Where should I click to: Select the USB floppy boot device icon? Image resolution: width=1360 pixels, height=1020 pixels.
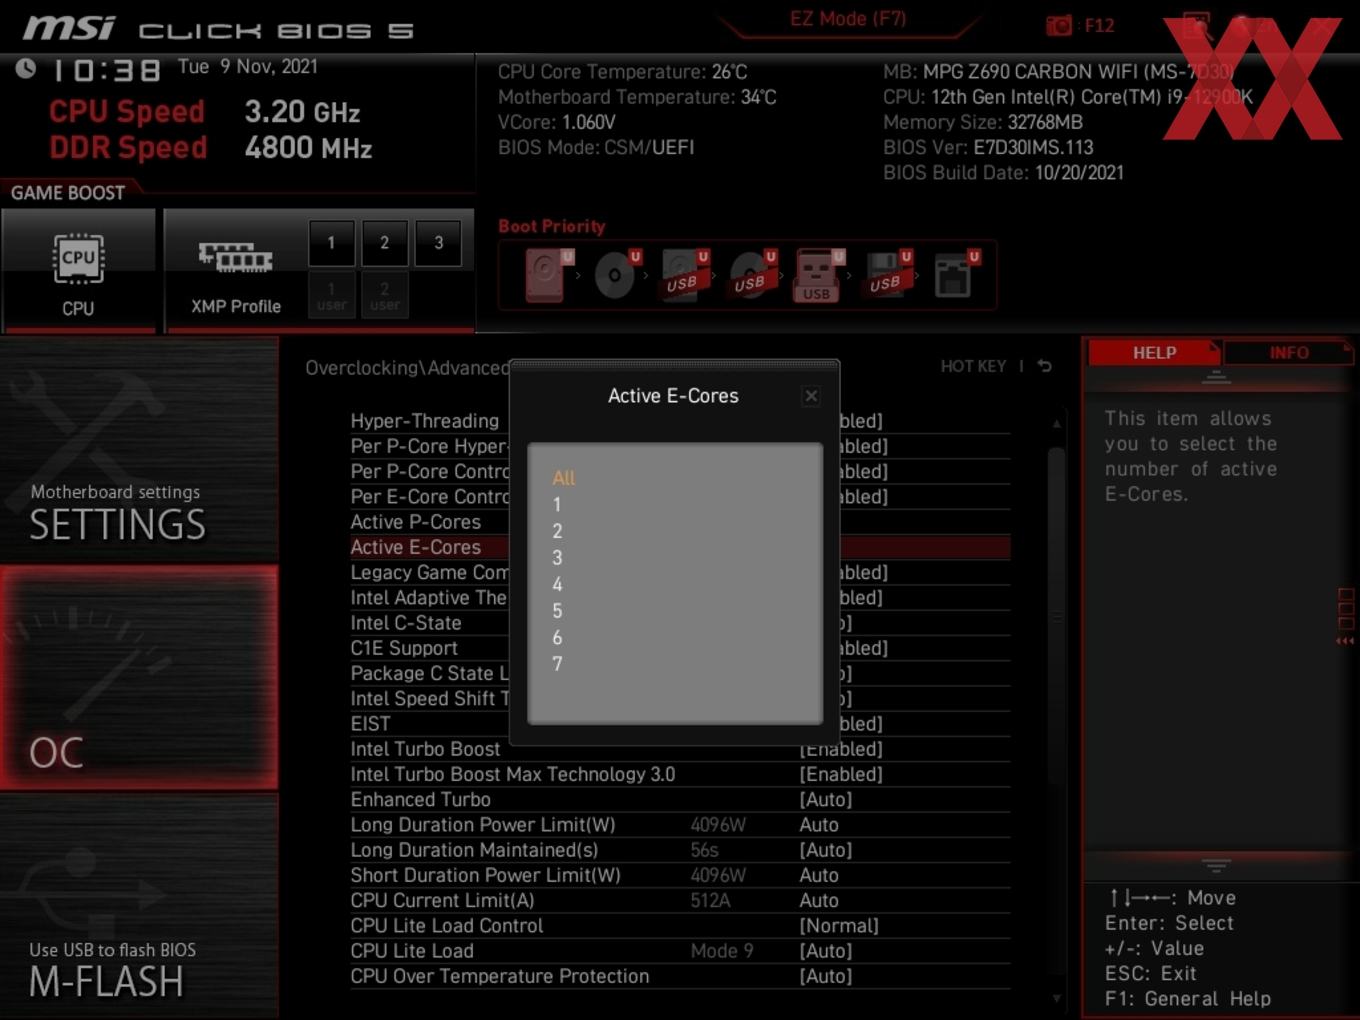887,275
